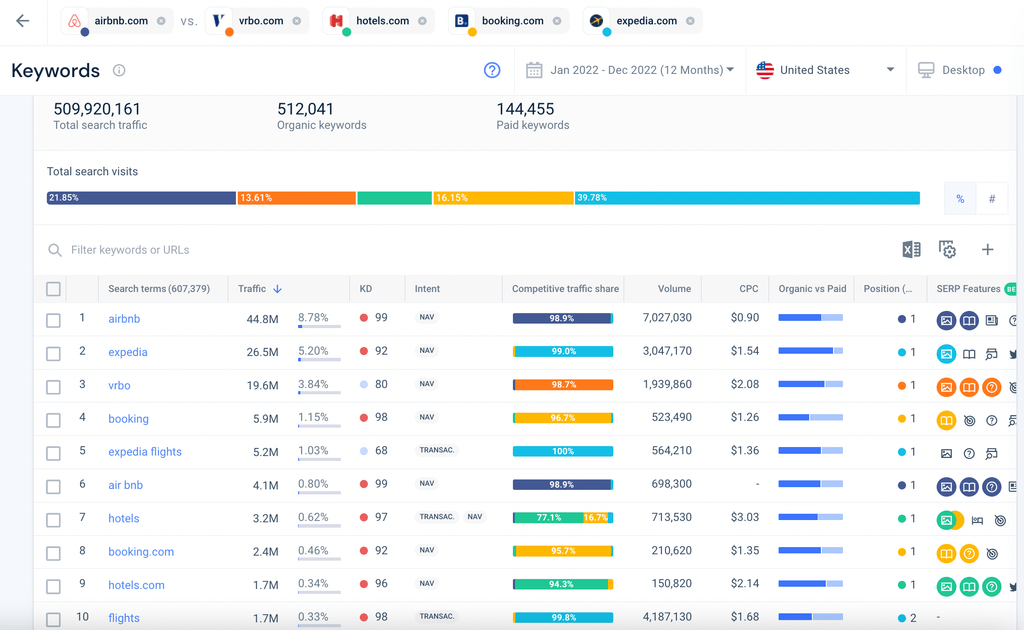Export the table to Excel
The image size is (1024, 630).
pyautogui.click(x=911, y=249)
